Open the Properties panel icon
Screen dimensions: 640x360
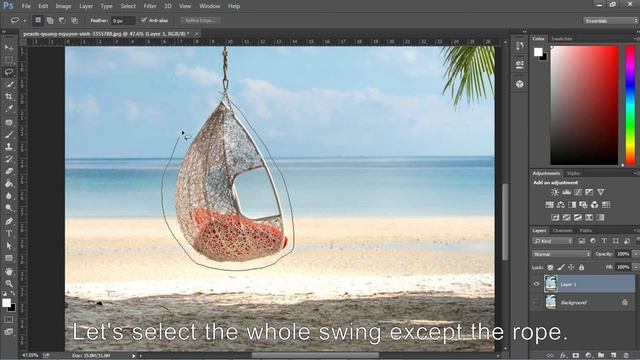tap(520, 64)
